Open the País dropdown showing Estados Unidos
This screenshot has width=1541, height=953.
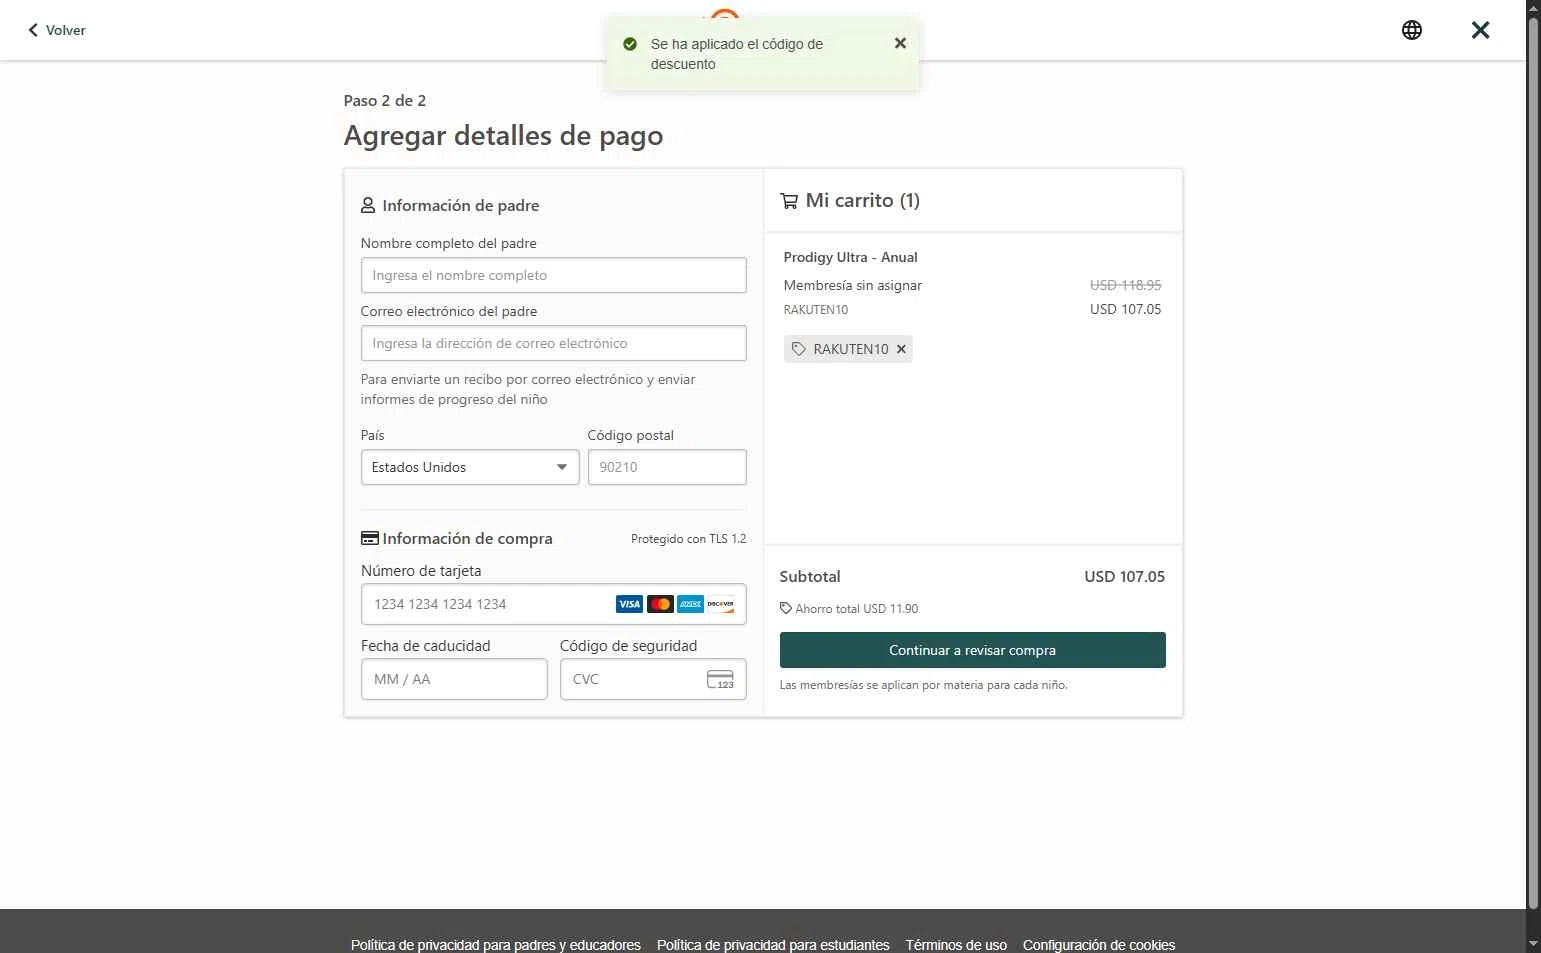470,467
